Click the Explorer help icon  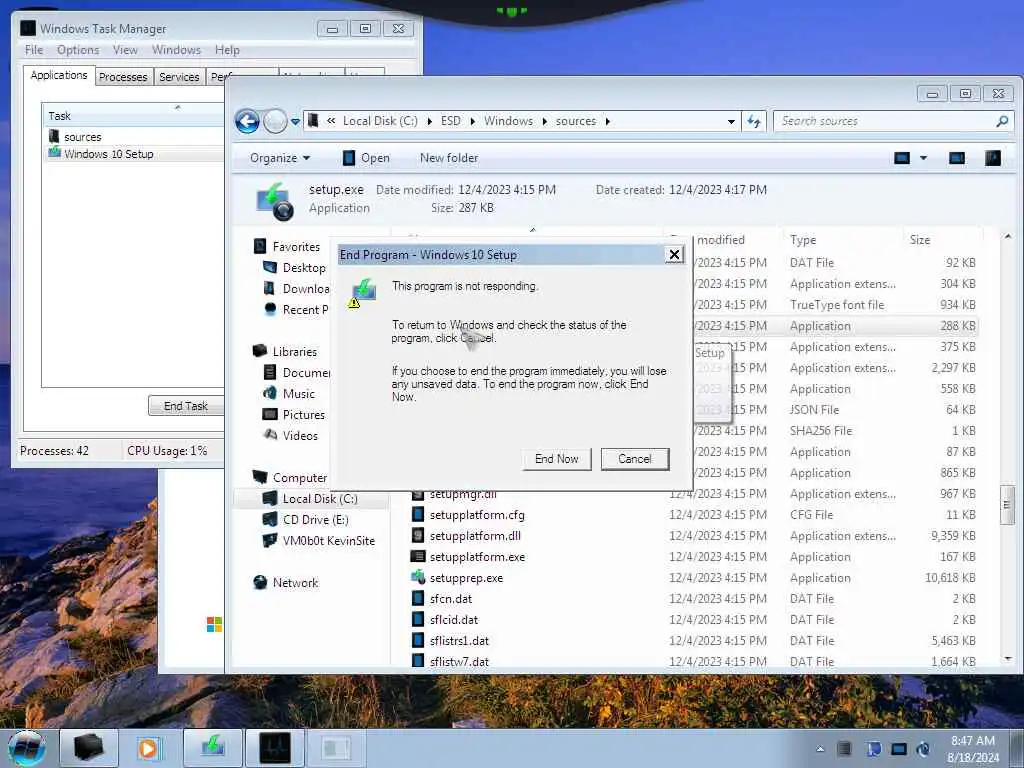[993, 158]
